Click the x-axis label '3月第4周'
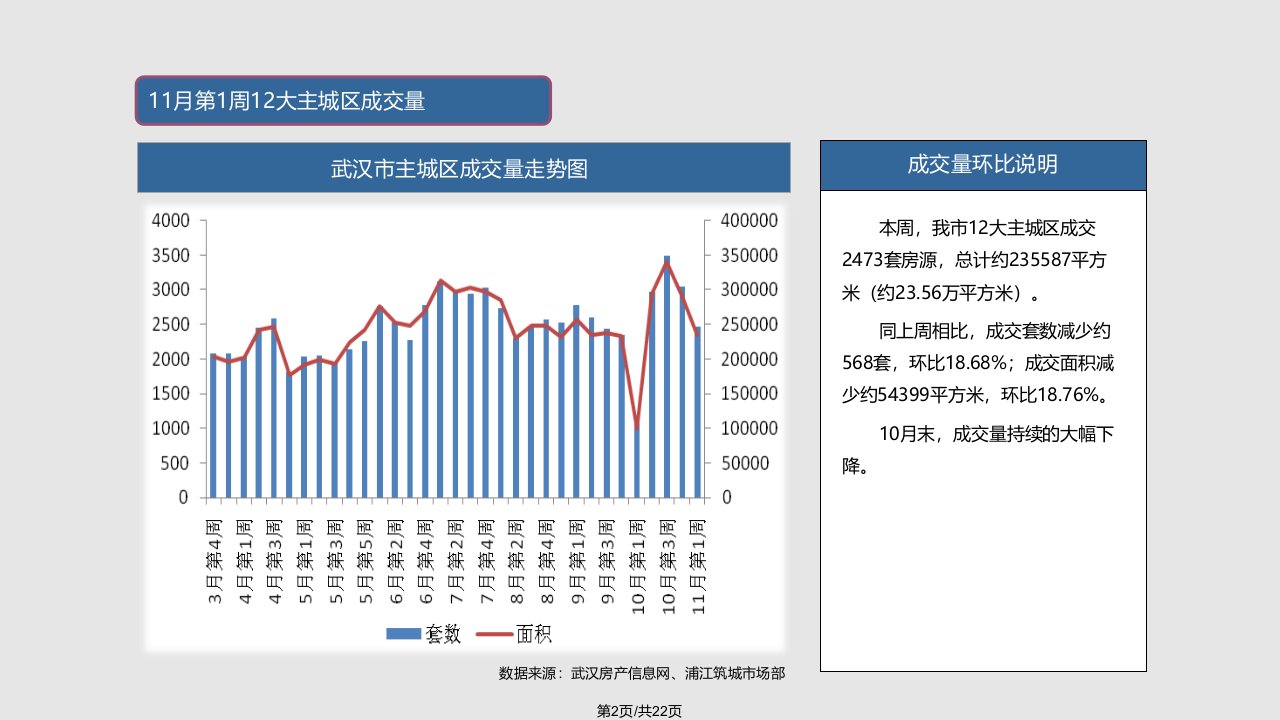Screen dimensions: 1280x720 214,561
